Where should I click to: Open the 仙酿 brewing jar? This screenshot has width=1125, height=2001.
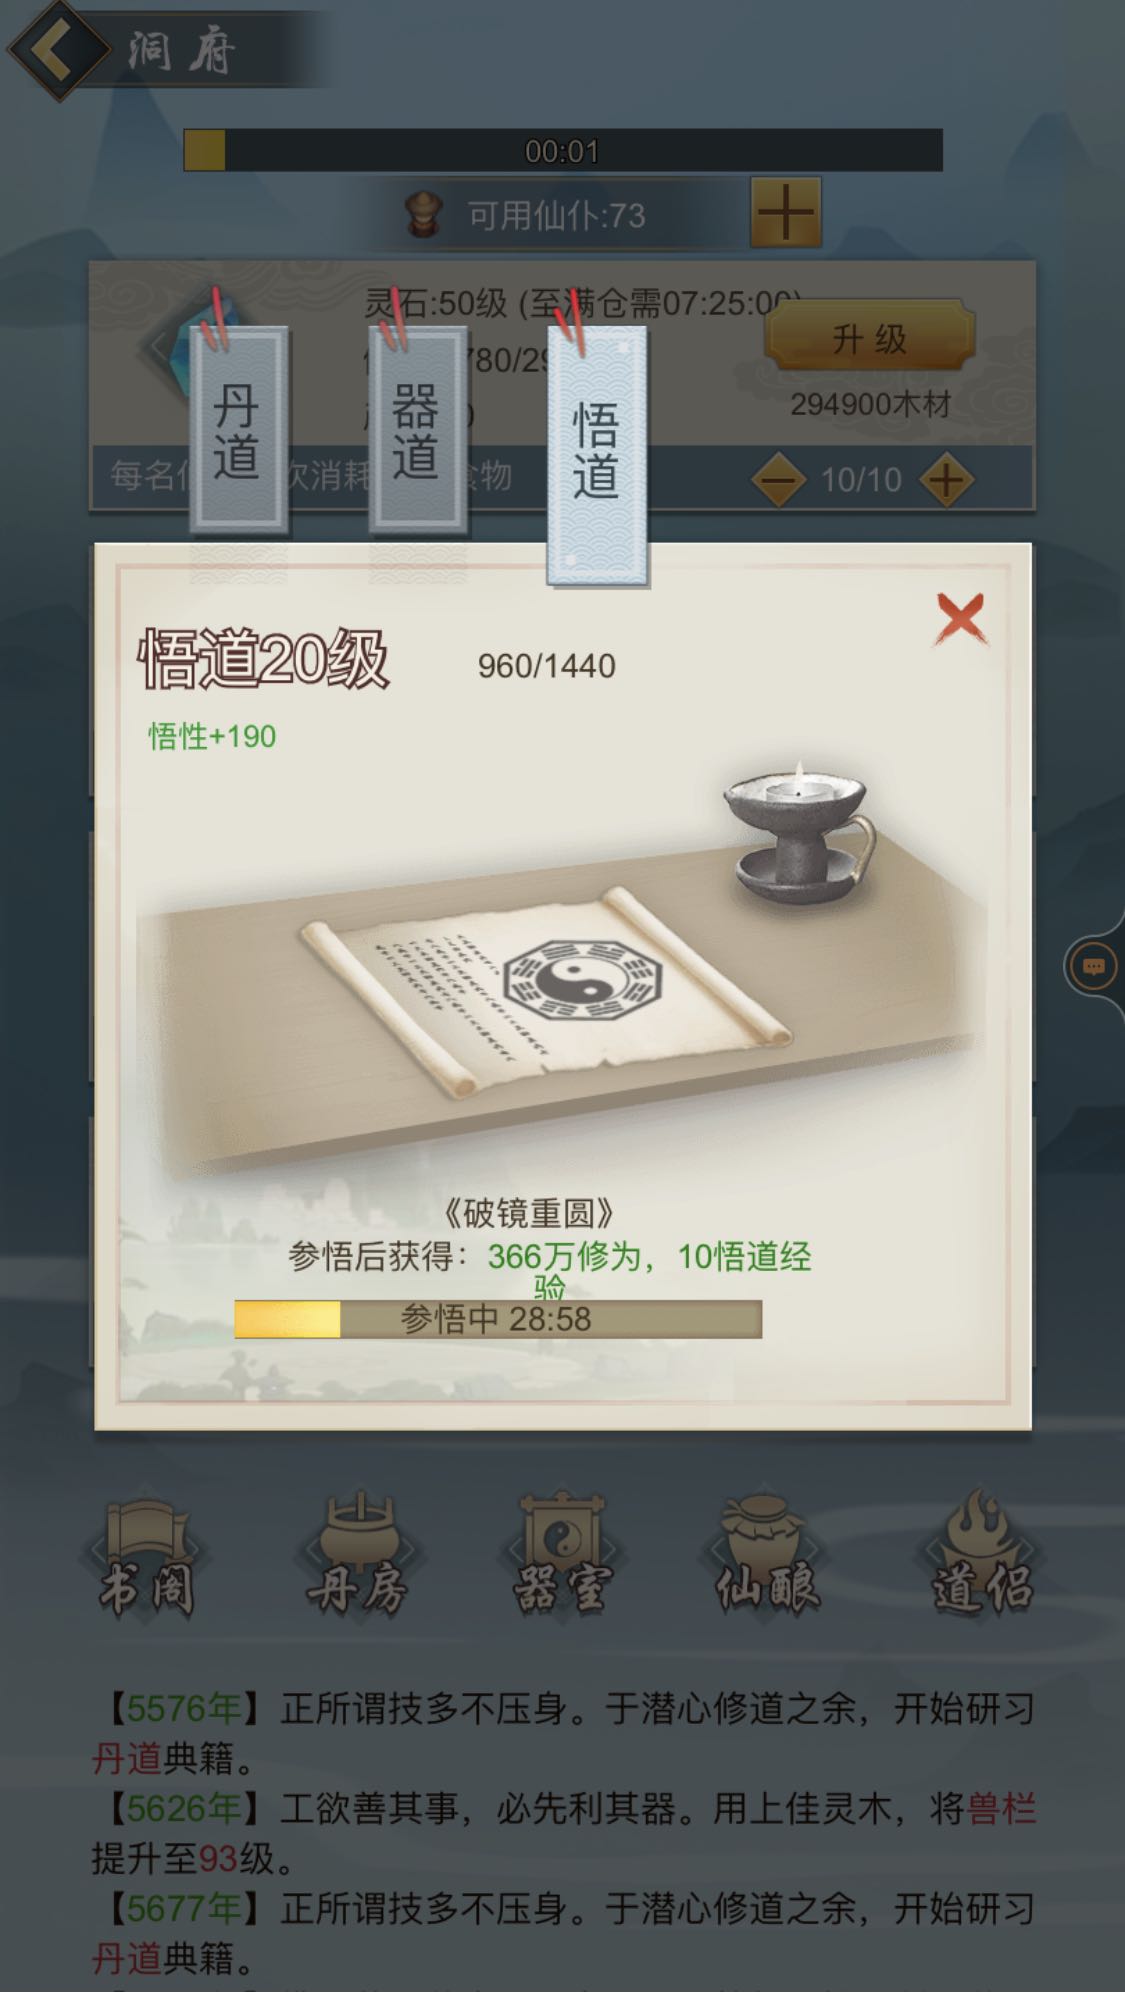point(768,1556)
